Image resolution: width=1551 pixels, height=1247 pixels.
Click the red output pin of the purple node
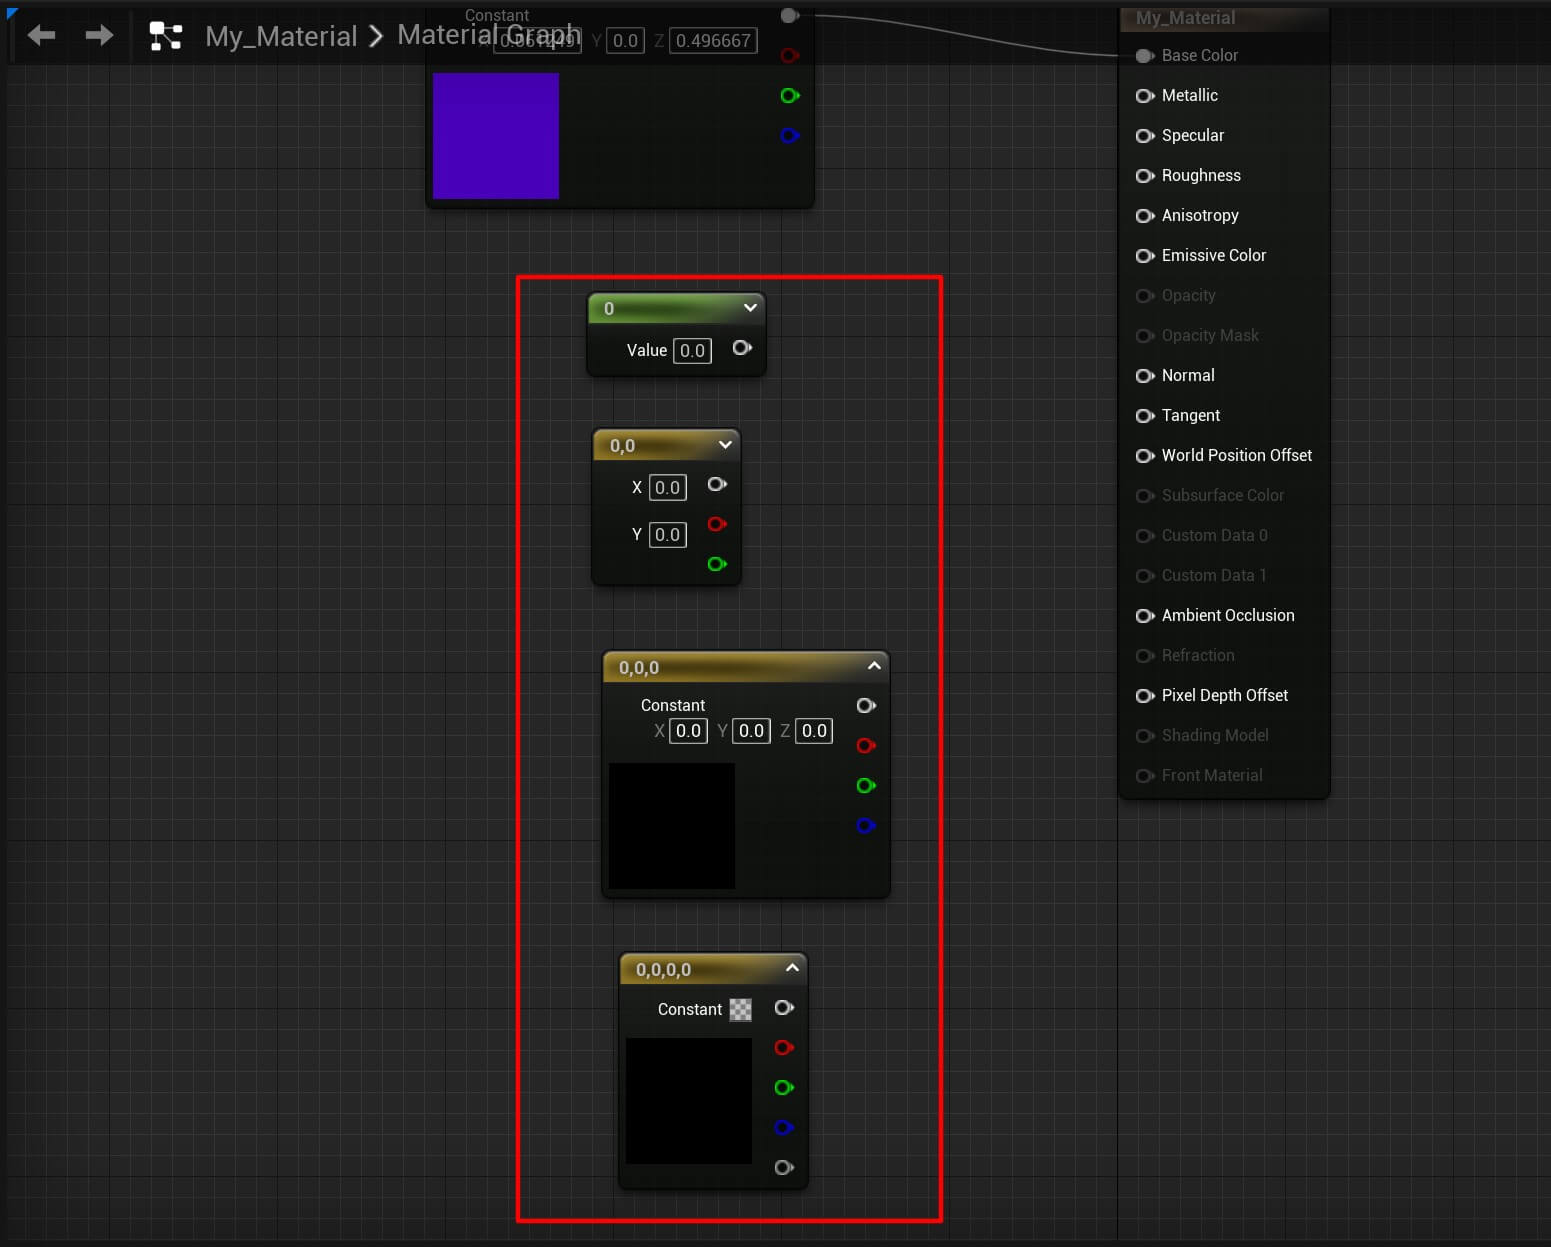(x=790, y=56)
